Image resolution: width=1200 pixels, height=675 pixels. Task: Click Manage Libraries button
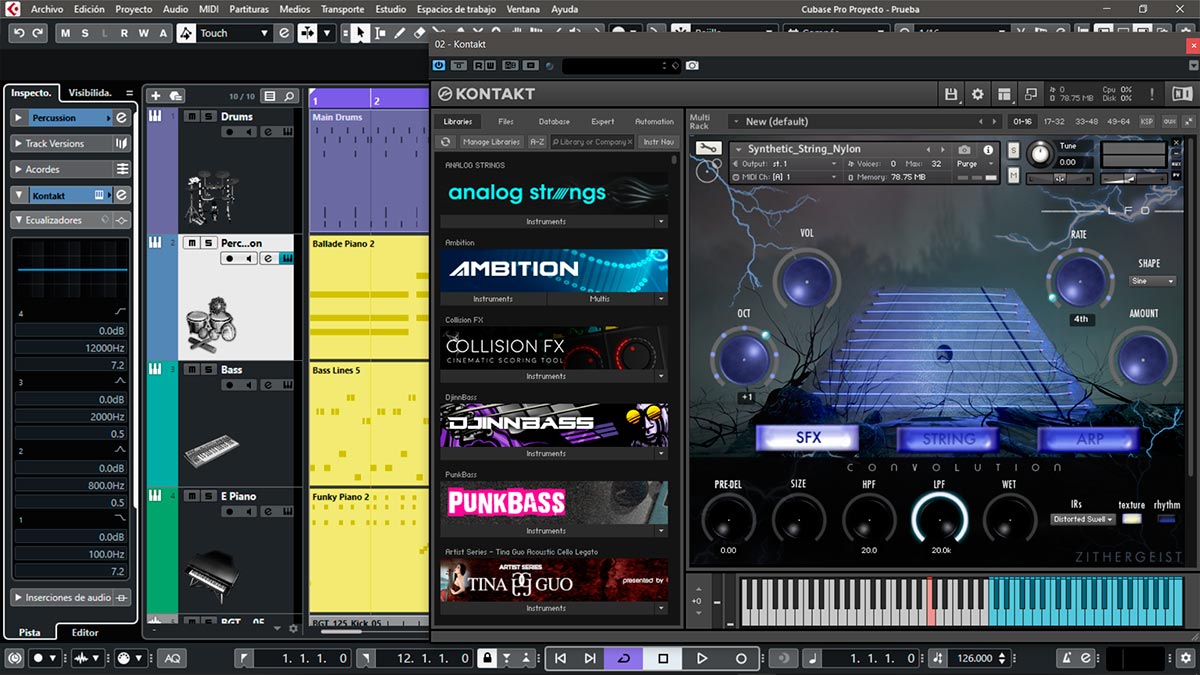tap(490, 142)
